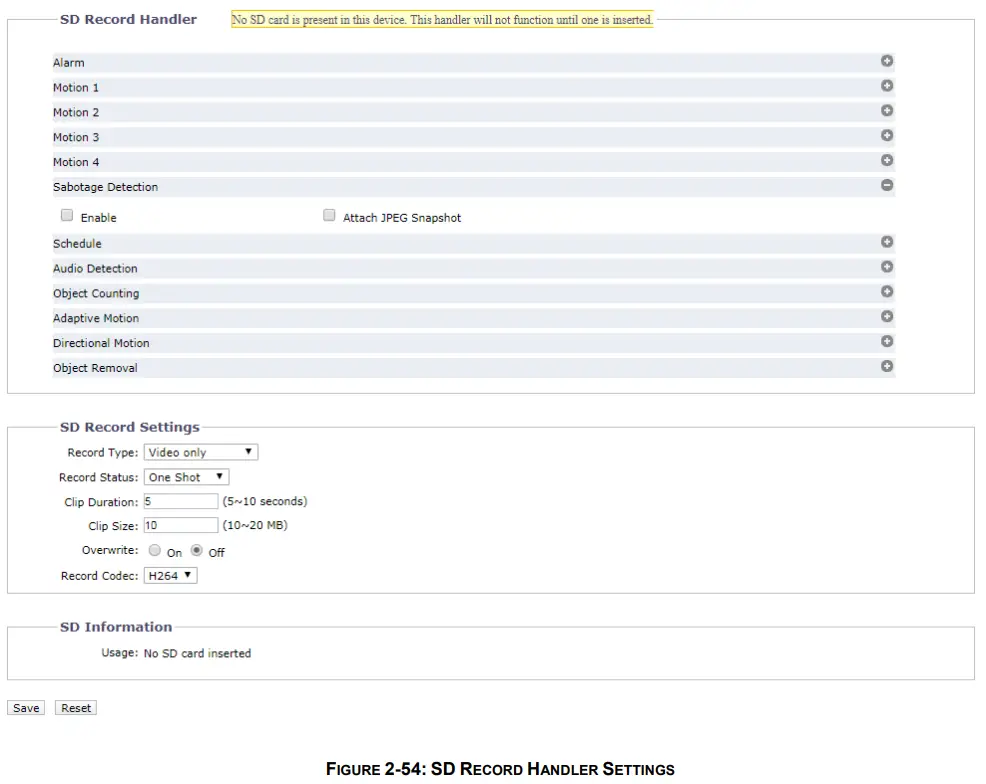
Task: Expand Motion 4 via its plus icon
Action: click(x=887, y=160)
